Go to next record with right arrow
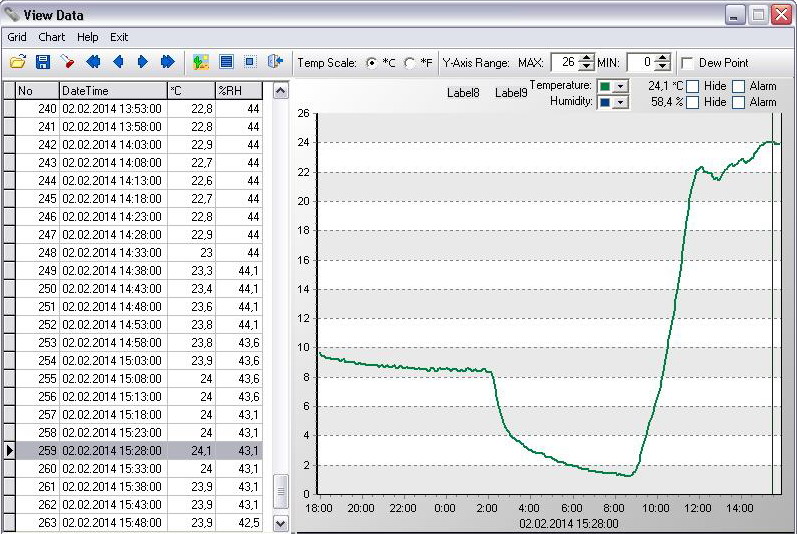Image resolution: width=797 pixels, height=534 pixels. tap(142, 62)
